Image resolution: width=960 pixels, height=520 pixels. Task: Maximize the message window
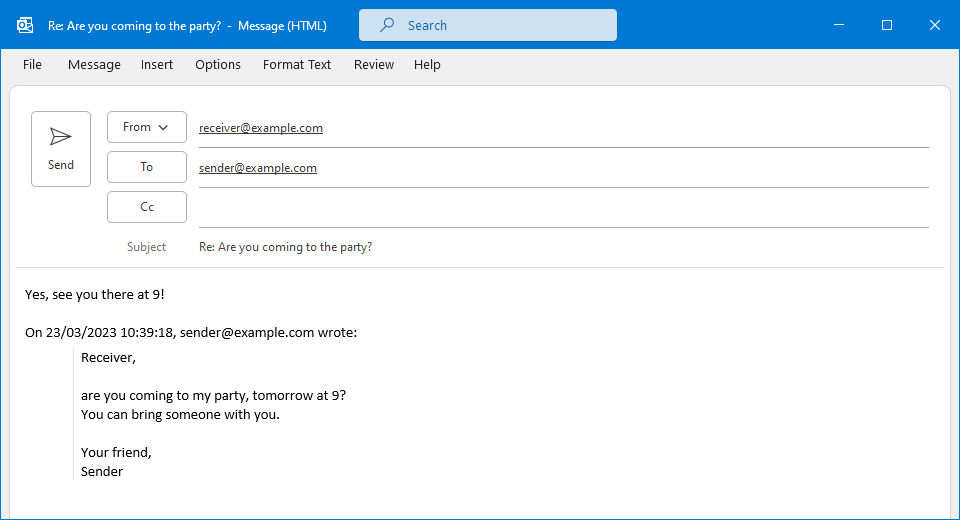click(887, 25)
